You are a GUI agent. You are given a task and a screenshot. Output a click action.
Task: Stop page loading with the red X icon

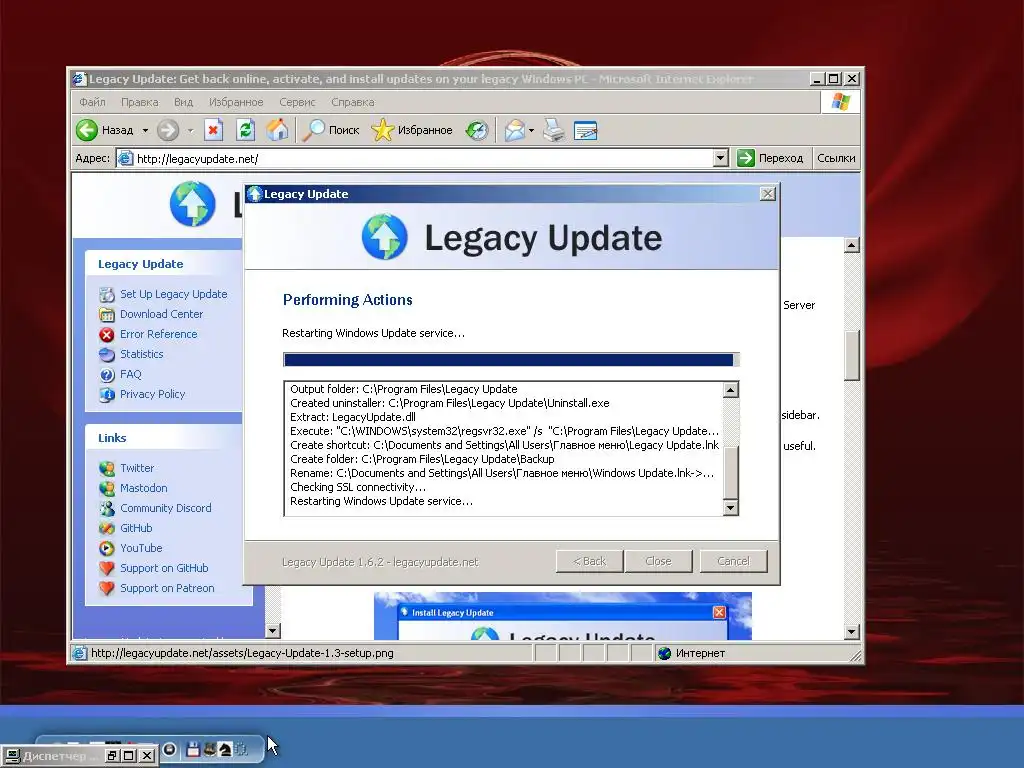click(214, 130)
